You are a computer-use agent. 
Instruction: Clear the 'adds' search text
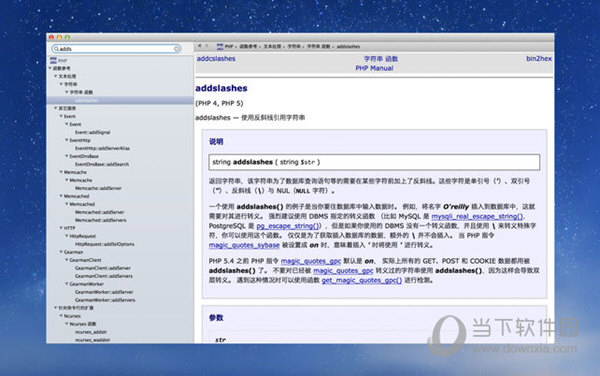point(176,49)
